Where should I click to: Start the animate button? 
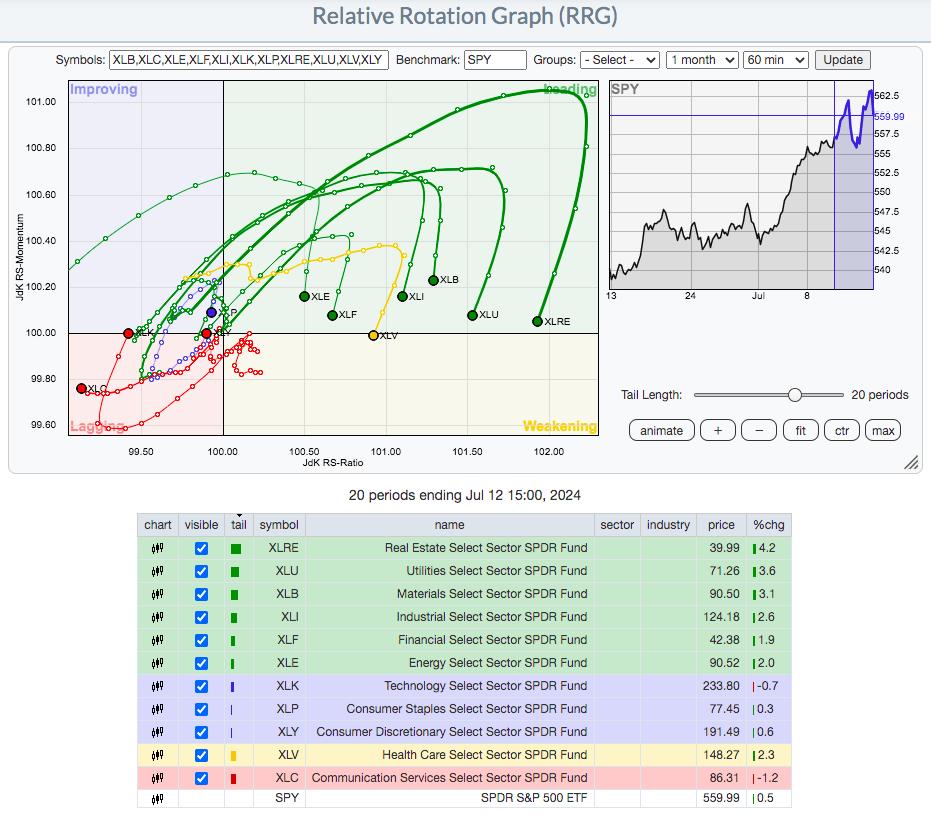tap(662, 430)
